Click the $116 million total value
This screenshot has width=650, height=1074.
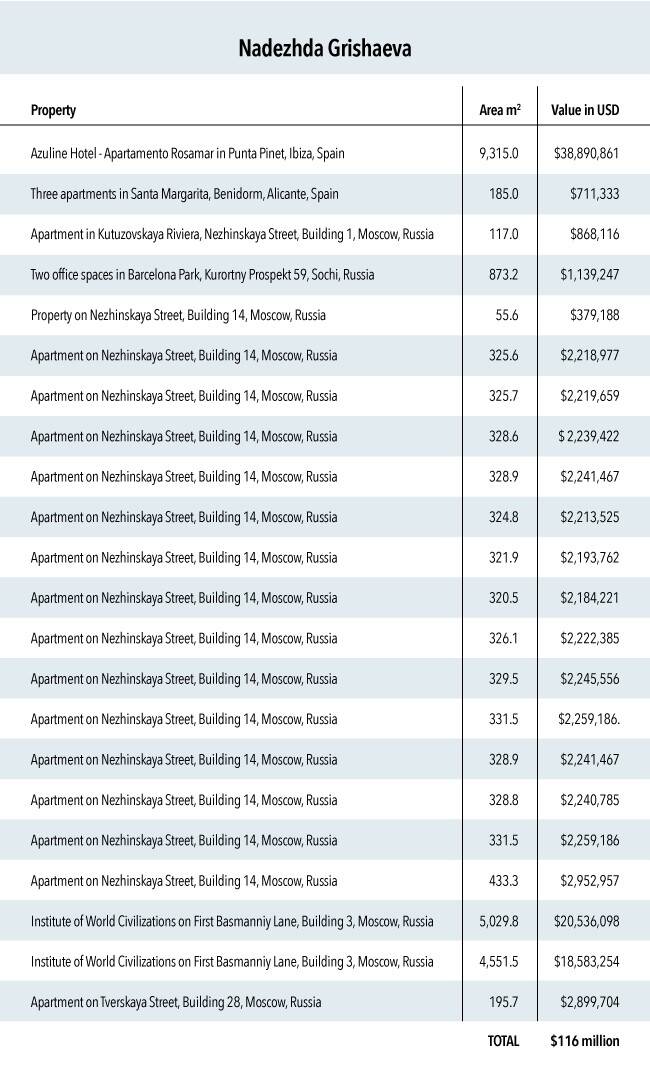(585, 1041)
